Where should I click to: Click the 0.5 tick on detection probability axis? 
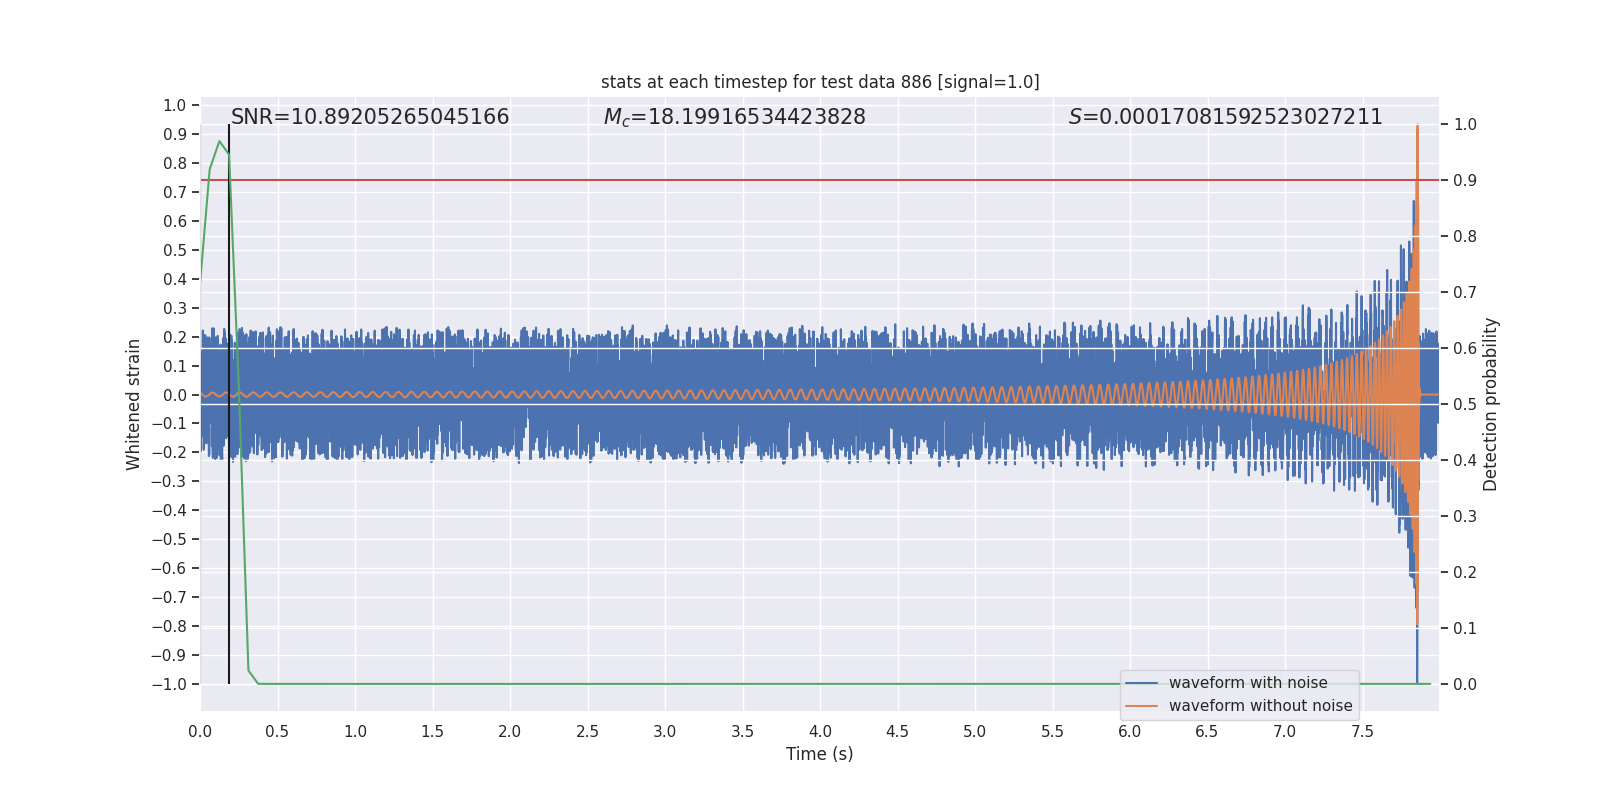(1464, 405)
